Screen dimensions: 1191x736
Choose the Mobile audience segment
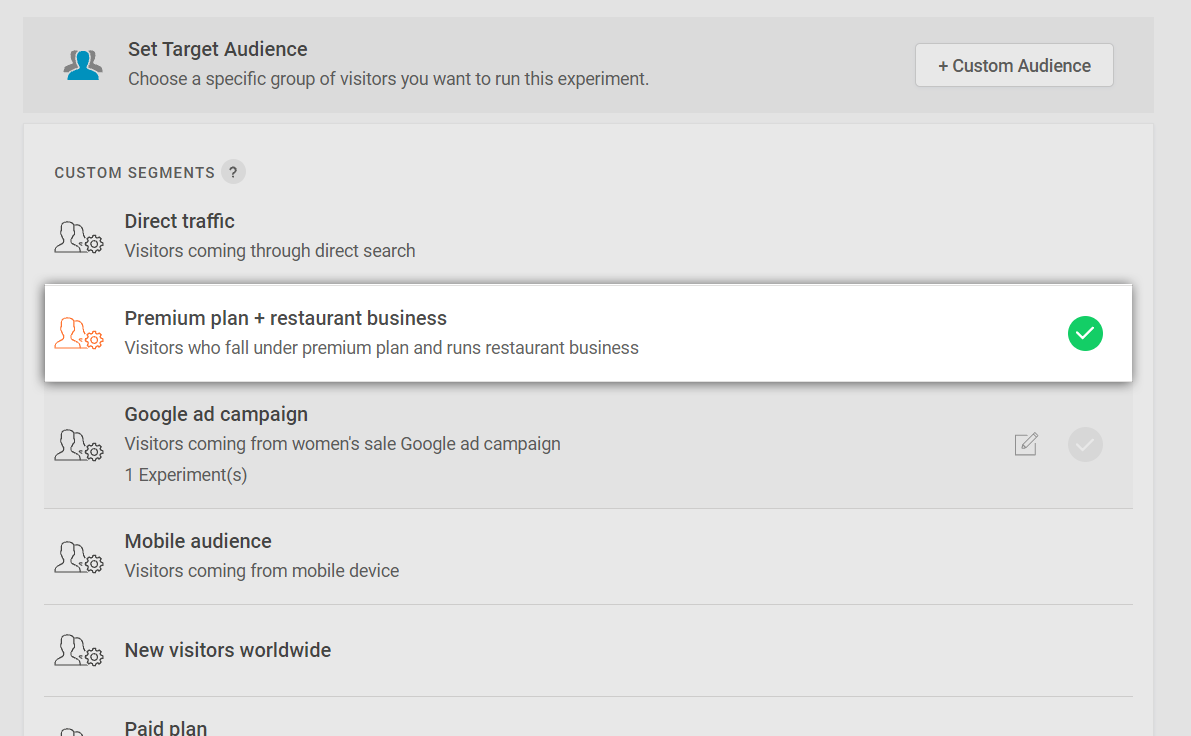tap(198, 541)
